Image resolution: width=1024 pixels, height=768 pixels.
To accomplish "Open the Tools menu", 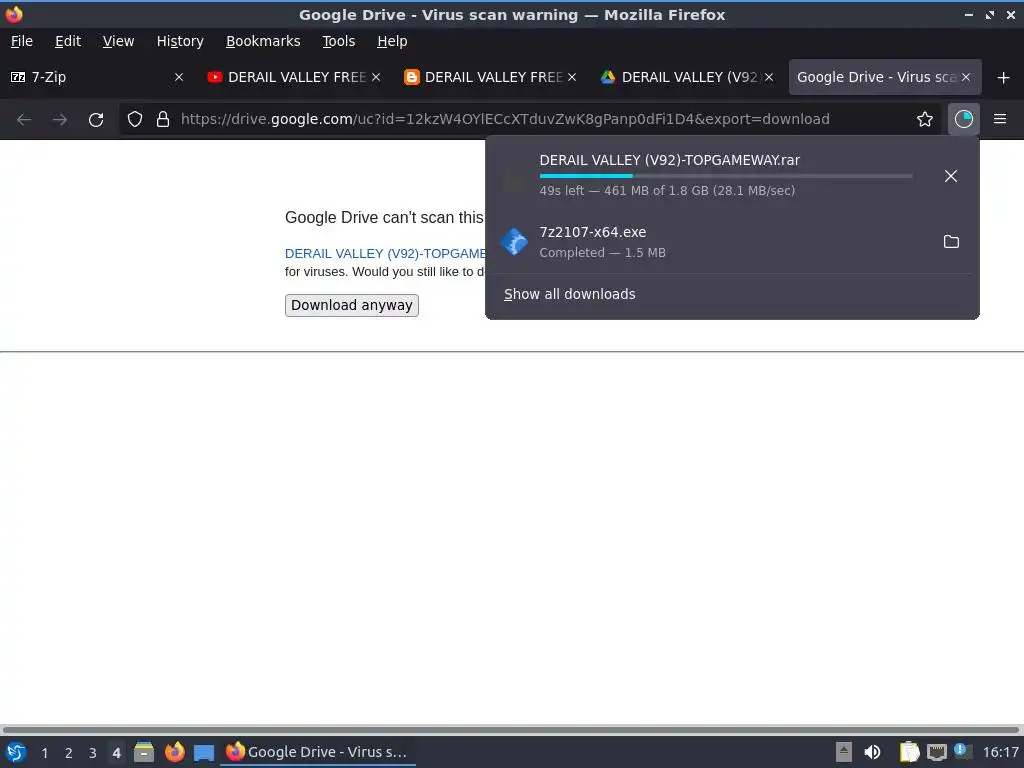I will (x=338, y=41).
